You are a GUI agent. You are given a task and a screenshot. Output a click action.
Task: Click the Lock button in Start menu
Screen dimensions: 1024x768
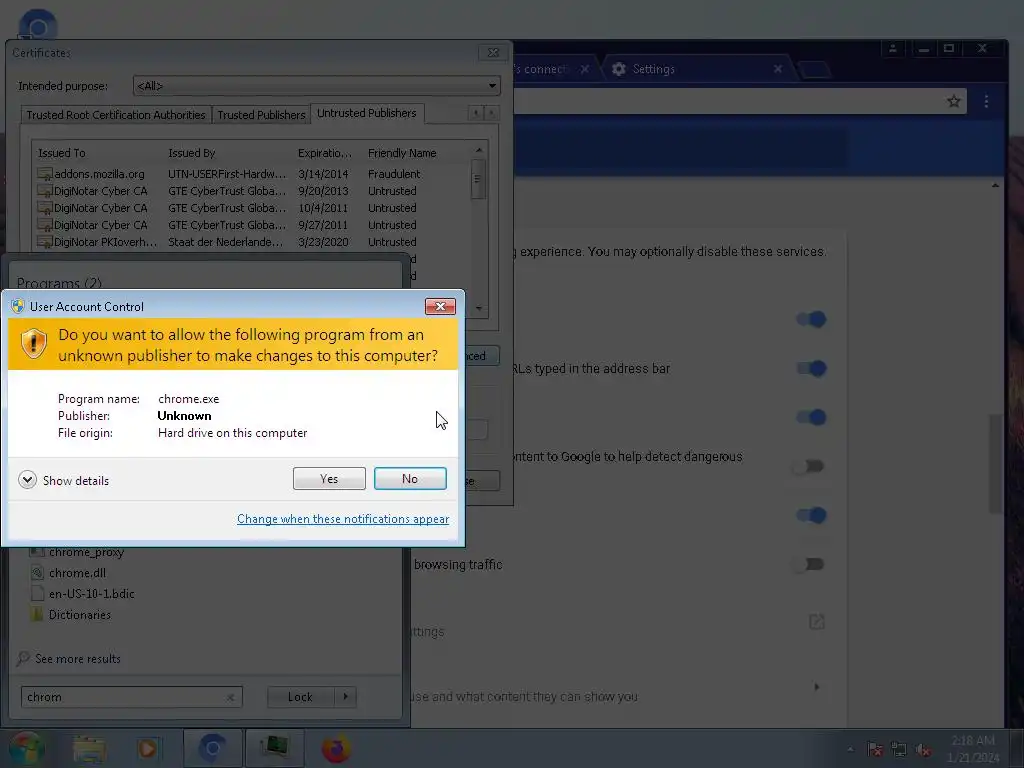point(300,697)
